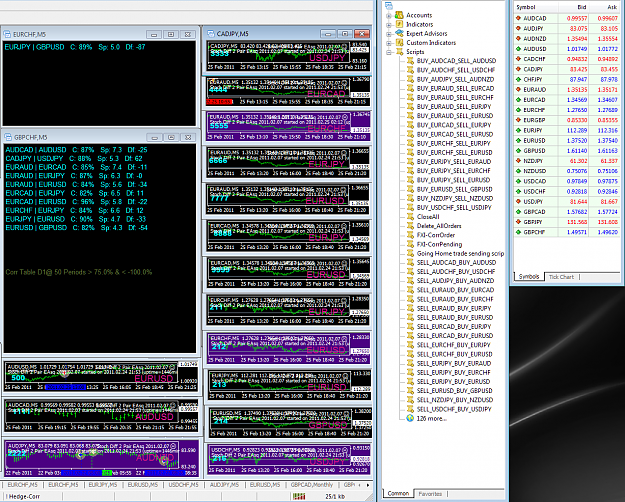Click the BUY_USDCHF_SELL_USDJPY script icon
Screen dimensions: 625x502
410,207
